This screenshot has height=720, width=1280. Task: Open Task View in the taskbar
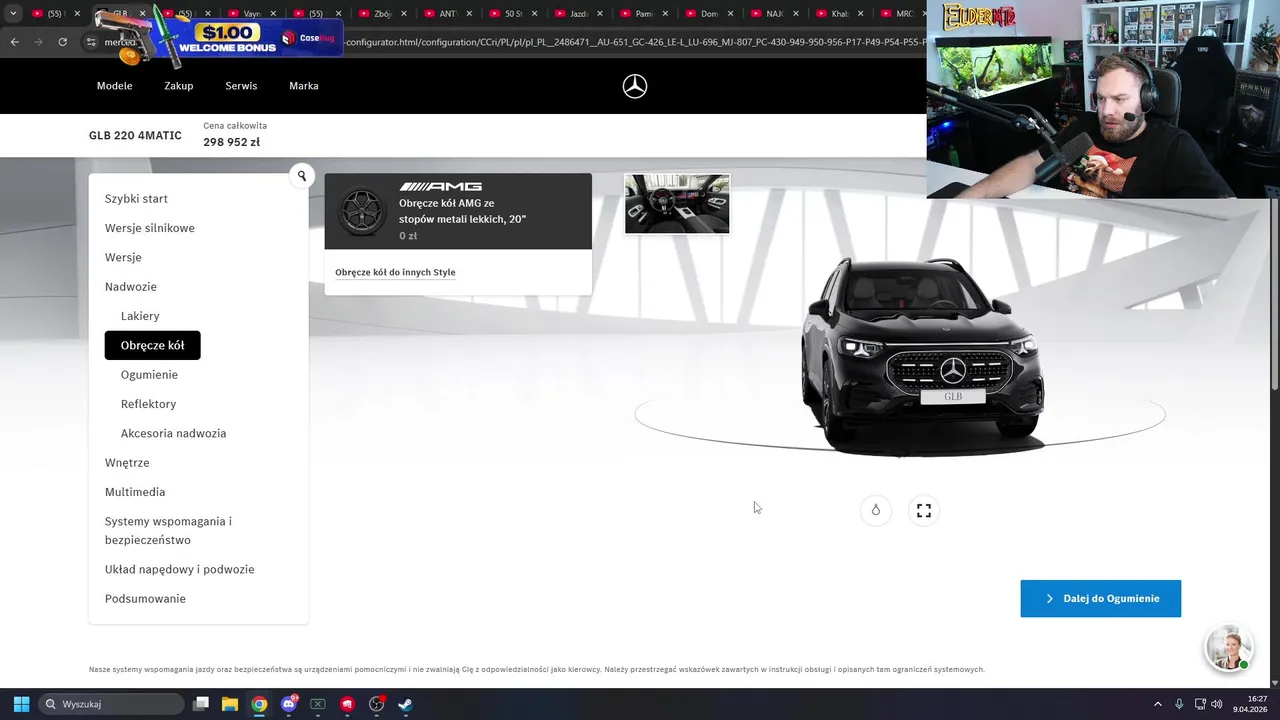[201, 704]
